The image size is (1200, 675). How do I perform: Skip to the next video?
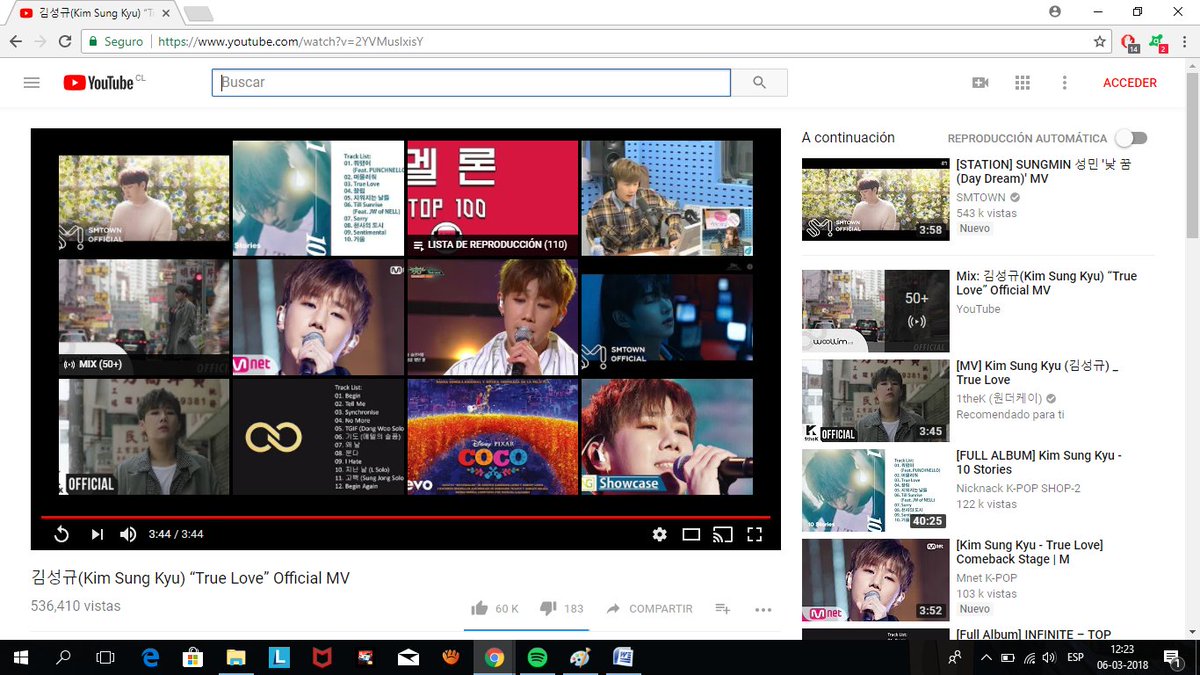tap(97, 534)
